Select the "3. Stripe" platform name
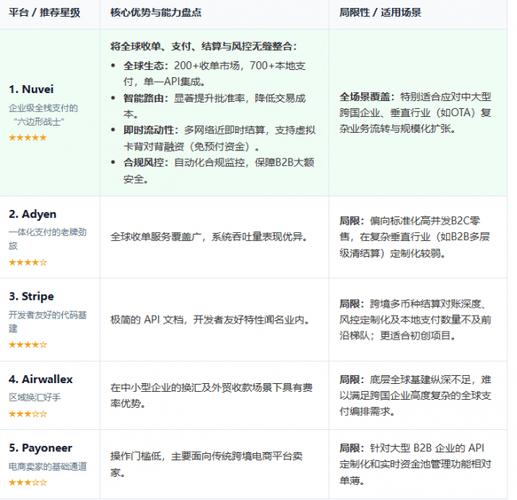 click(31, 296)
